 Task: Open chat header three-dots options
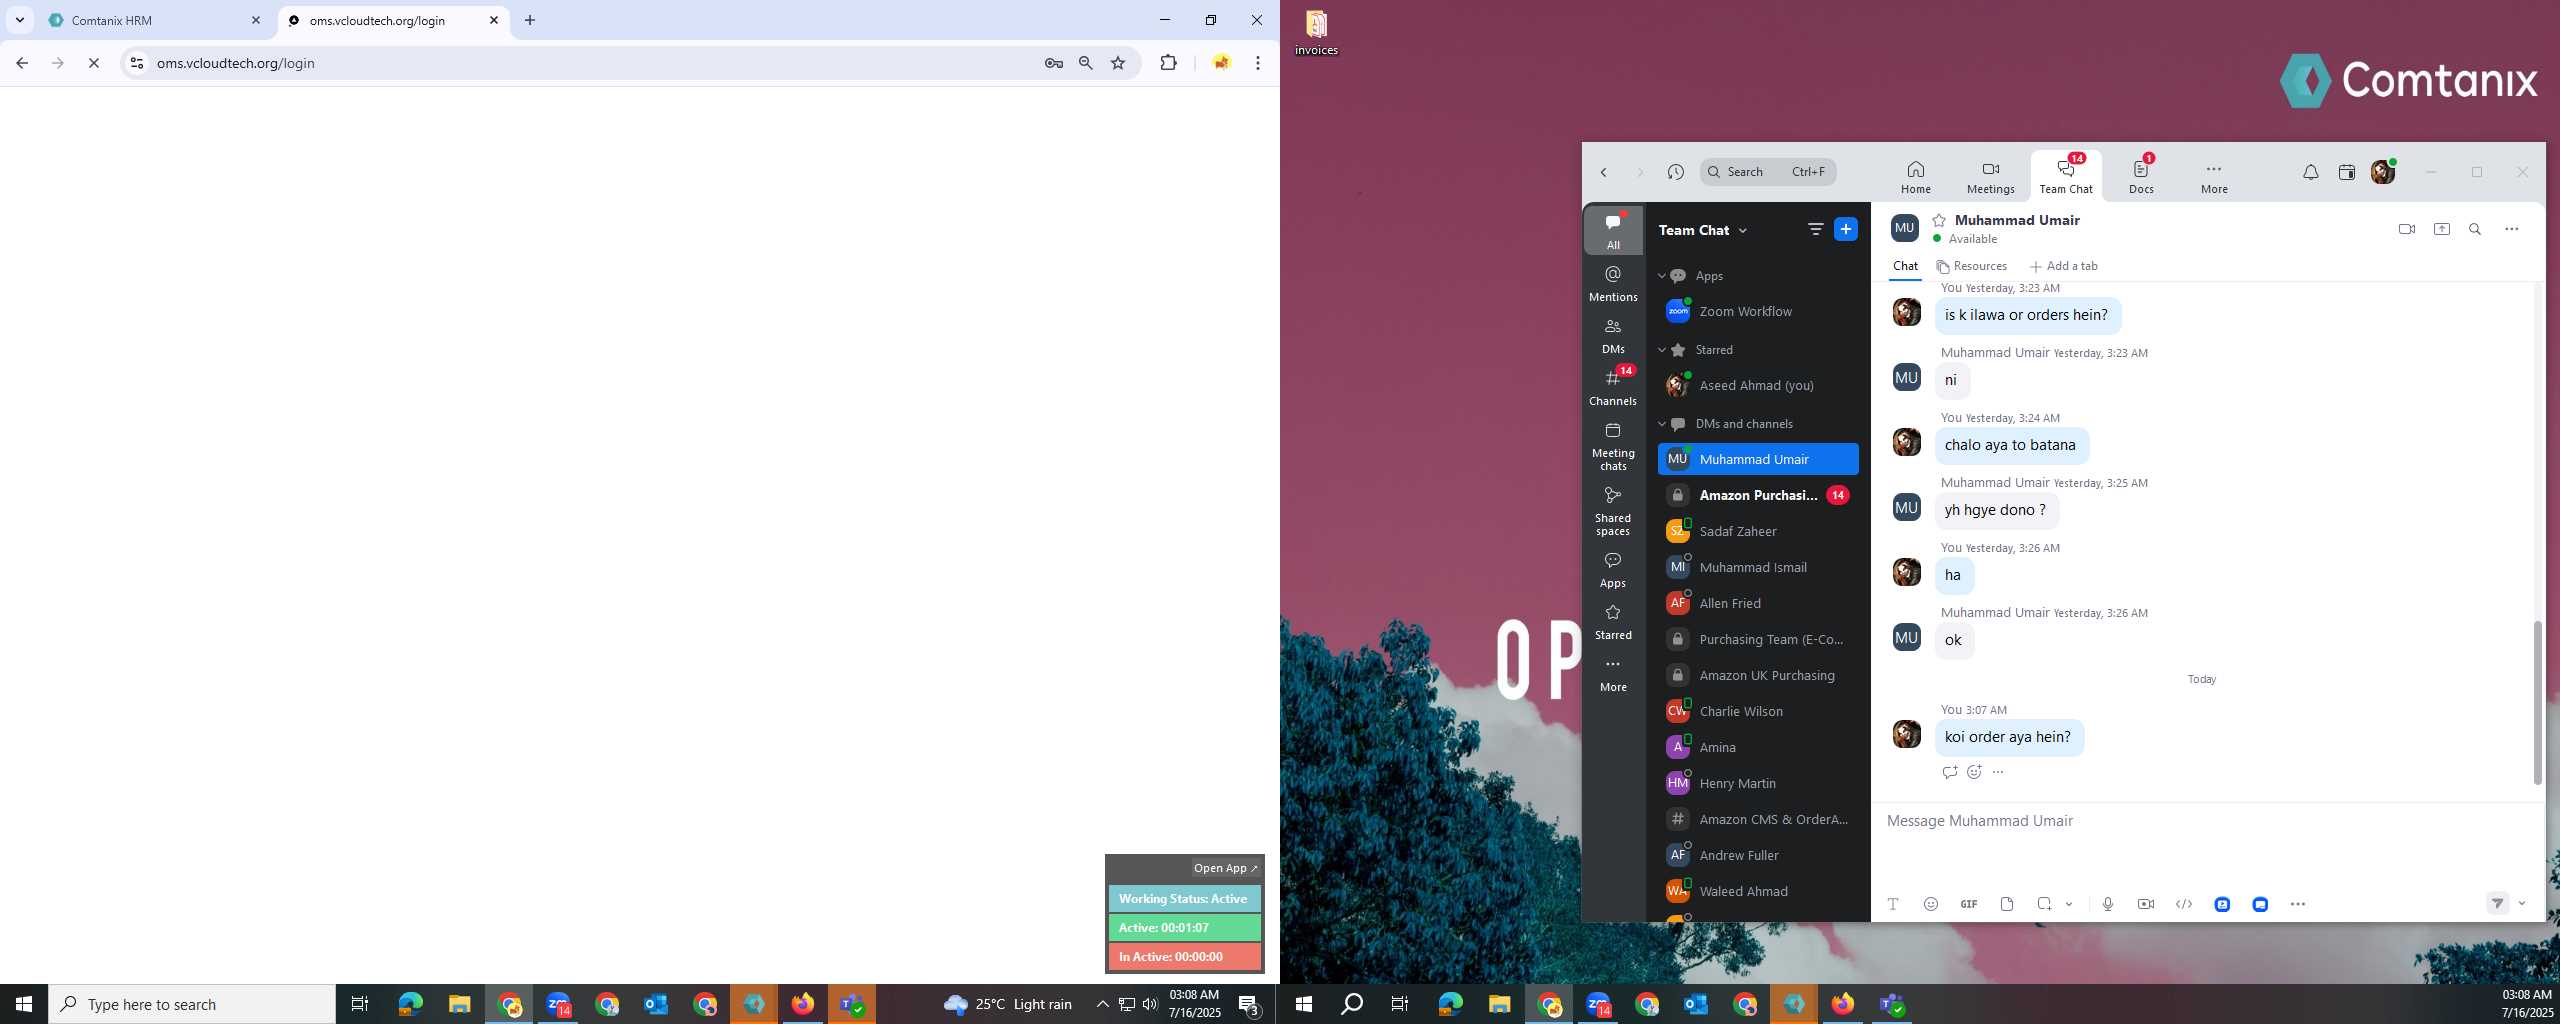2511,229
